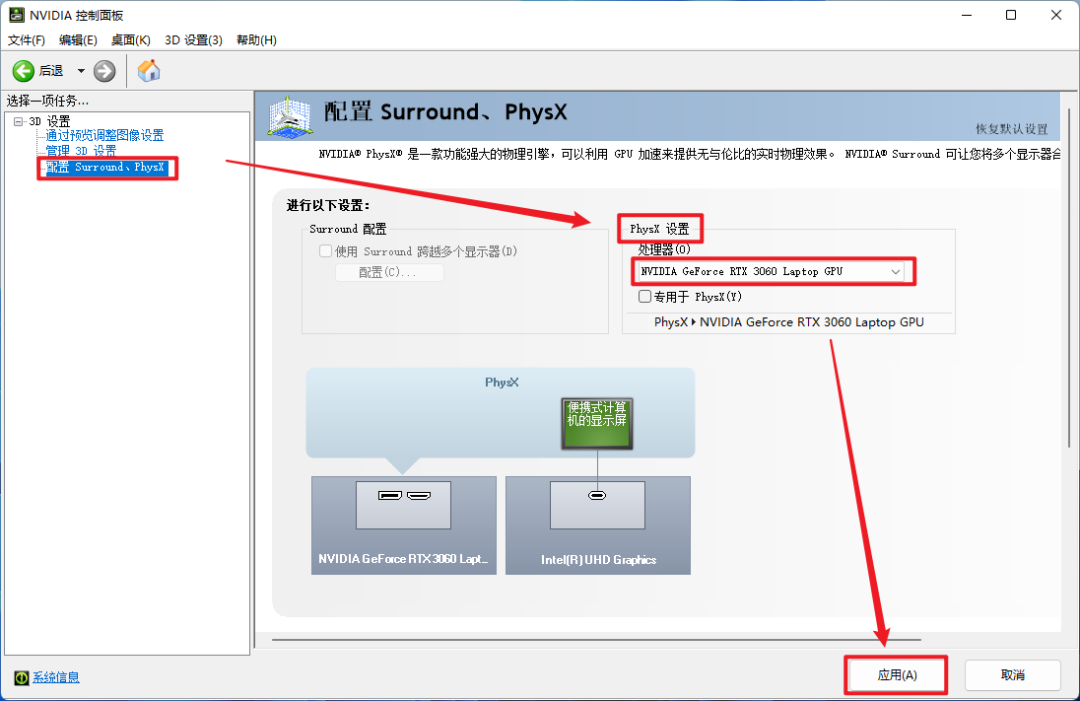Screen dimensions: 1080x701
Task: Enable the 专用于 PhysX checkbox
Action: pos(645,297)
